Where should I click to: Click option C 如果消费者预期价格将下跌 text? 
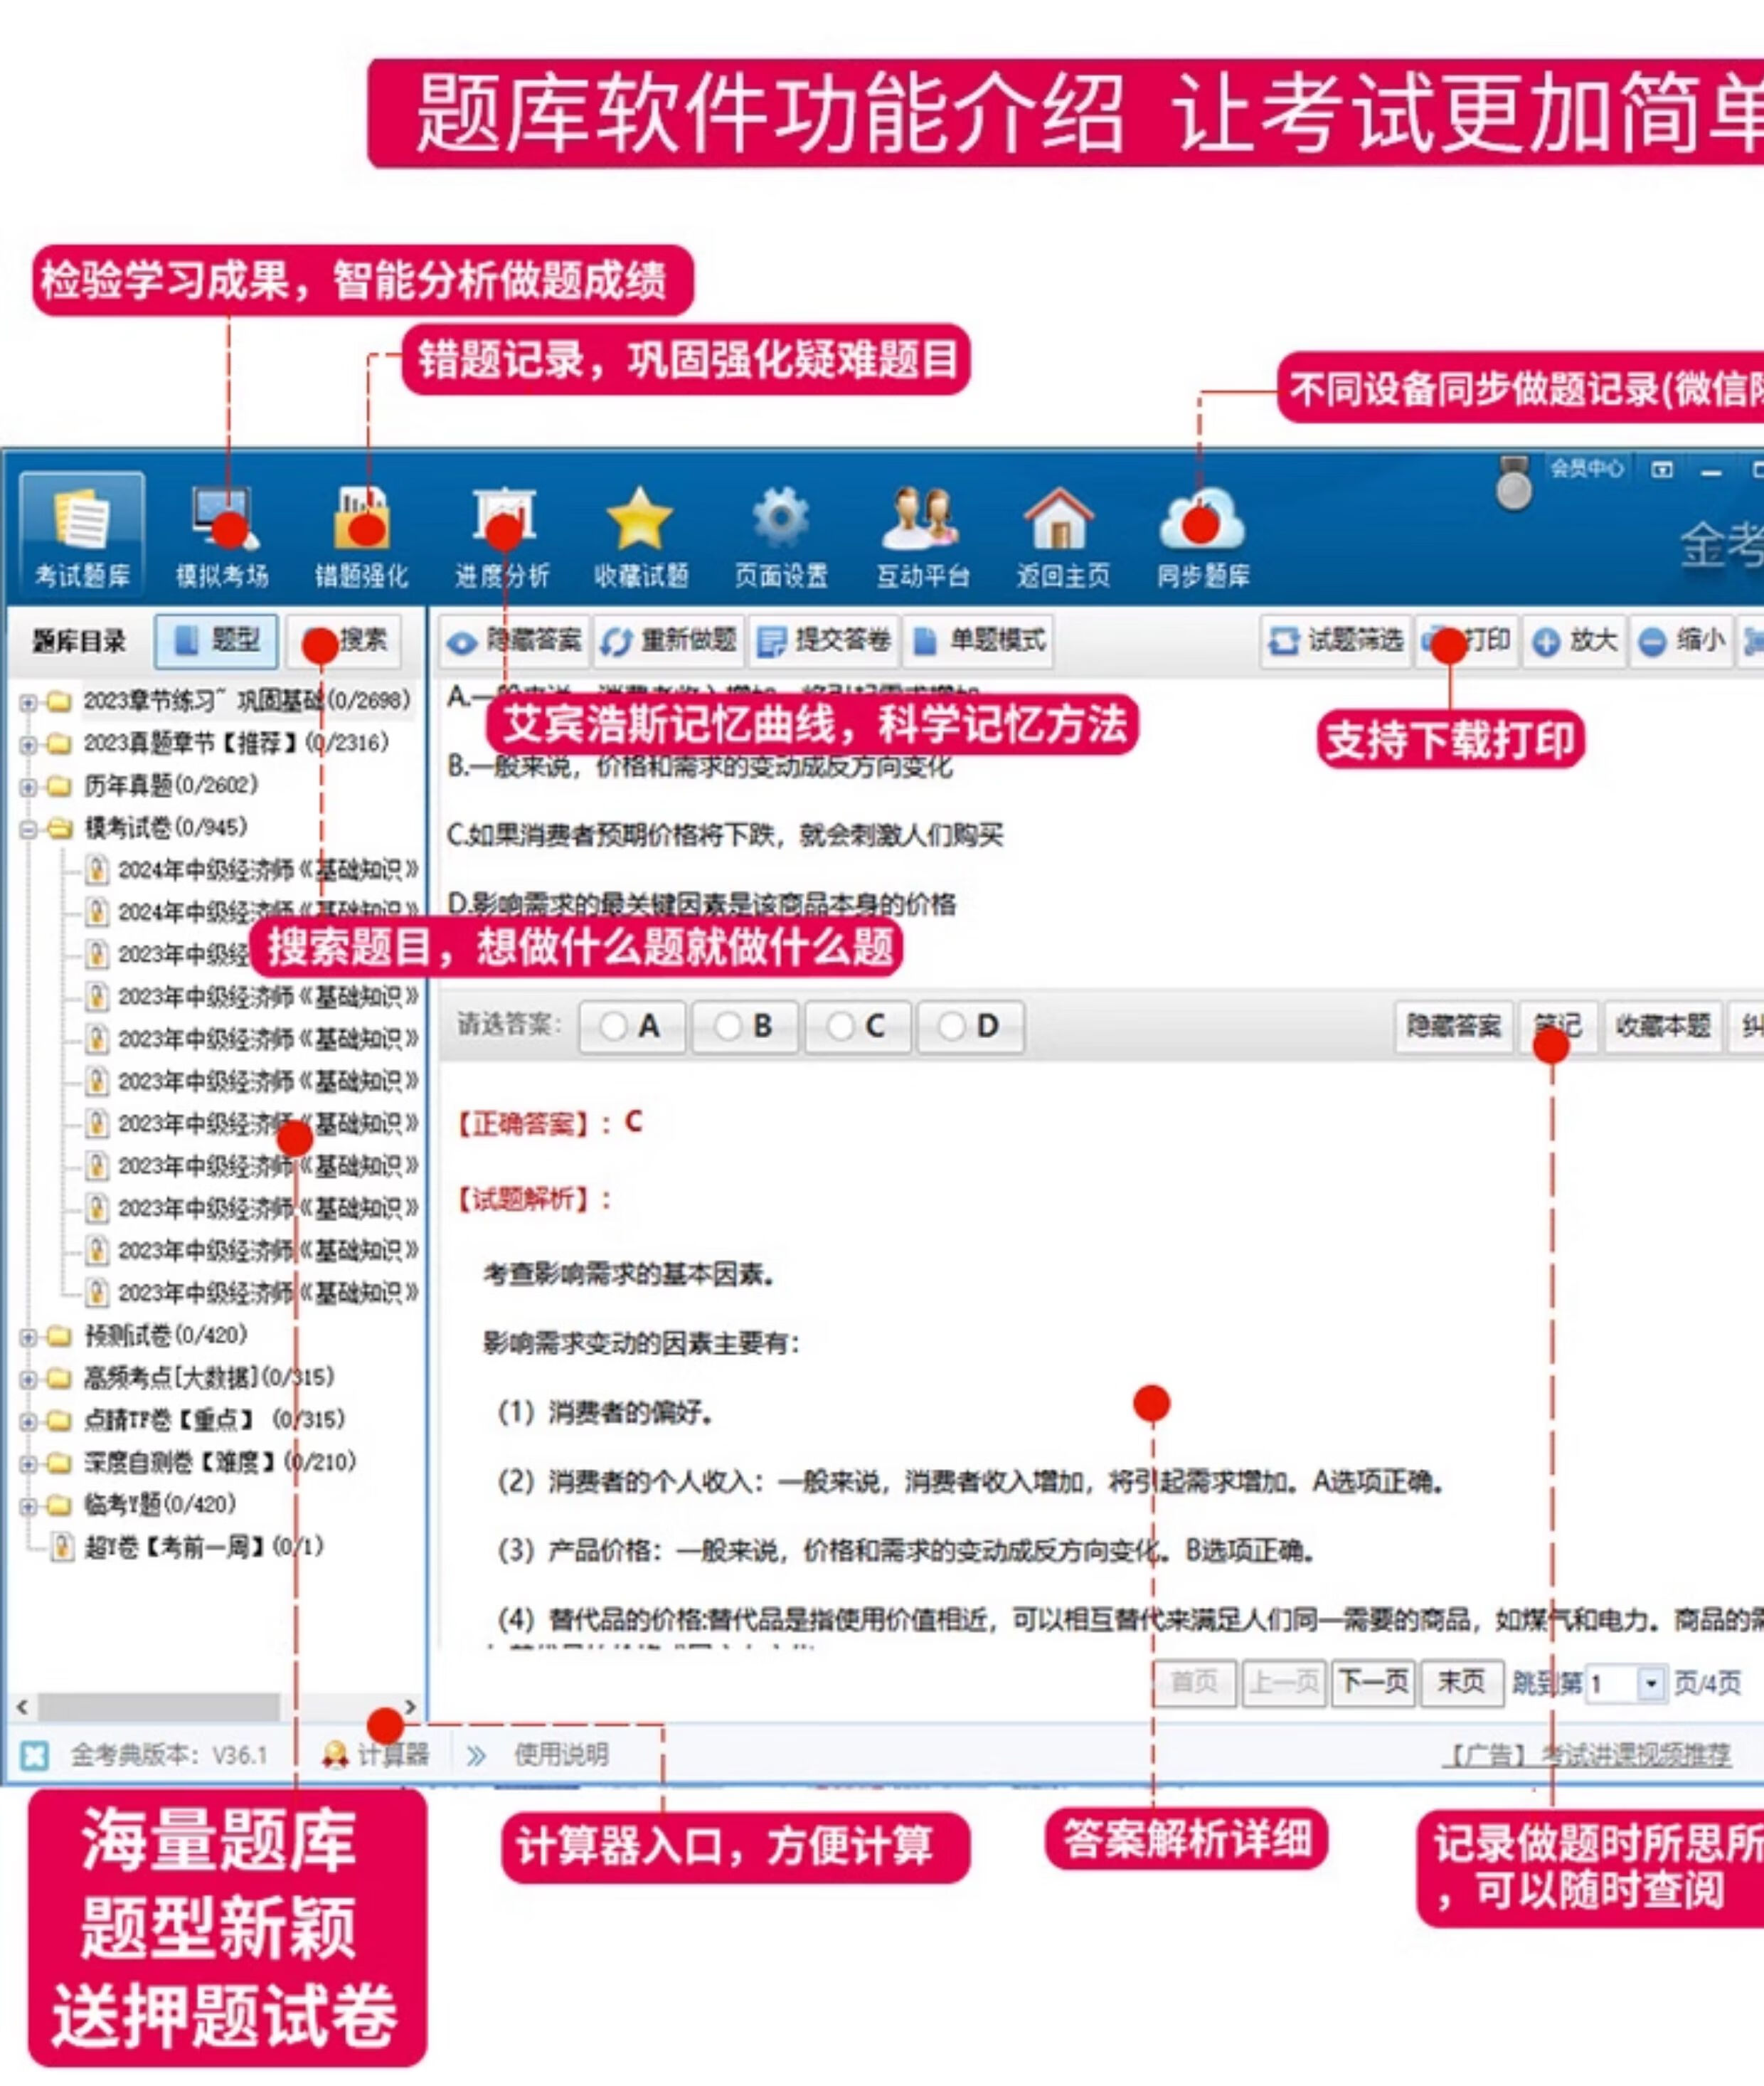(726, 835)
